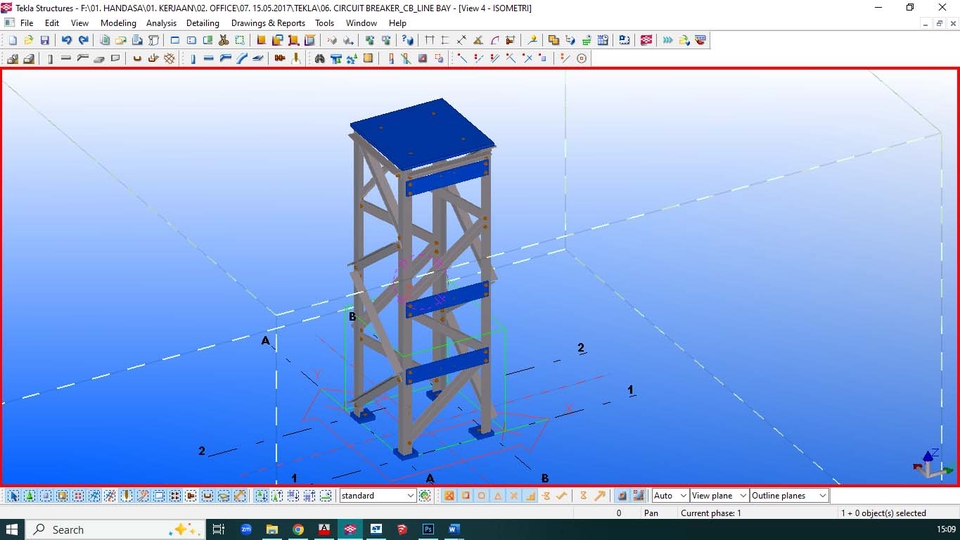This screenshot has width=960, height=540.
Task: Toggle snap to points and grid intersections
Action: click(449, 496)
